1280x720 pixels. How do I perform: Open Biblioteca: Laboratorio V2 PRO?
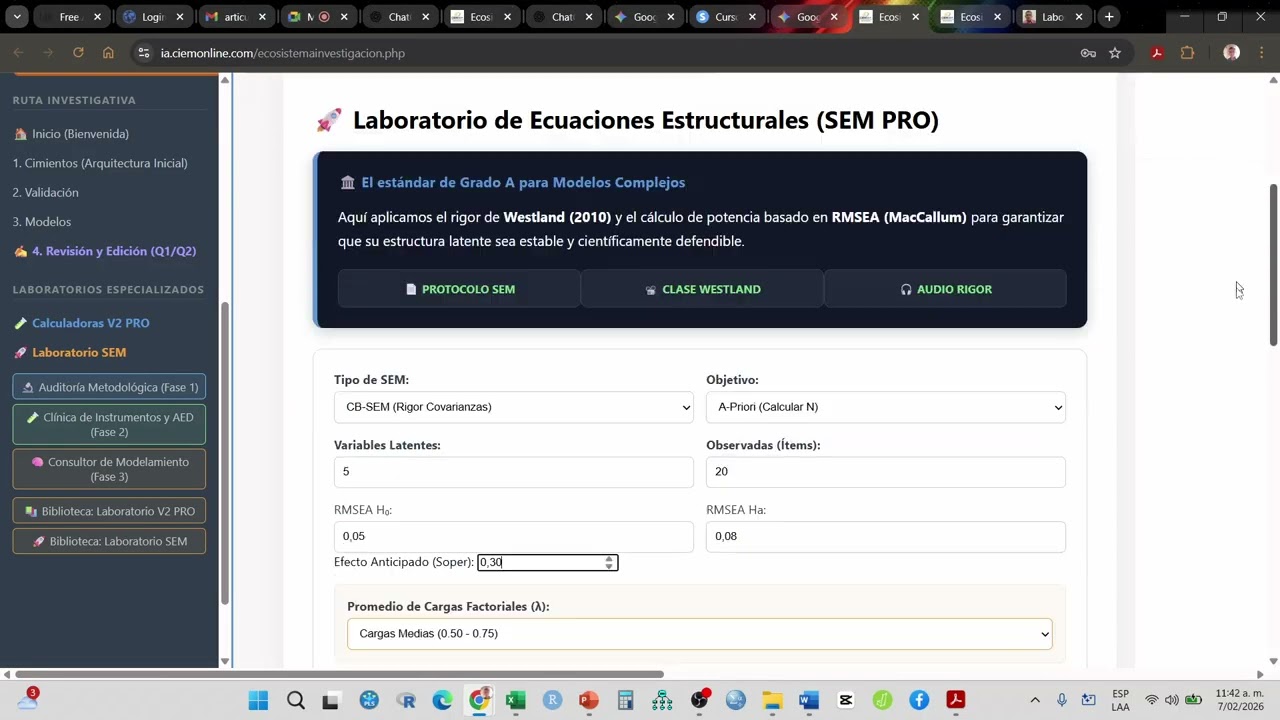pyautogui.click(x=109, y=511)
